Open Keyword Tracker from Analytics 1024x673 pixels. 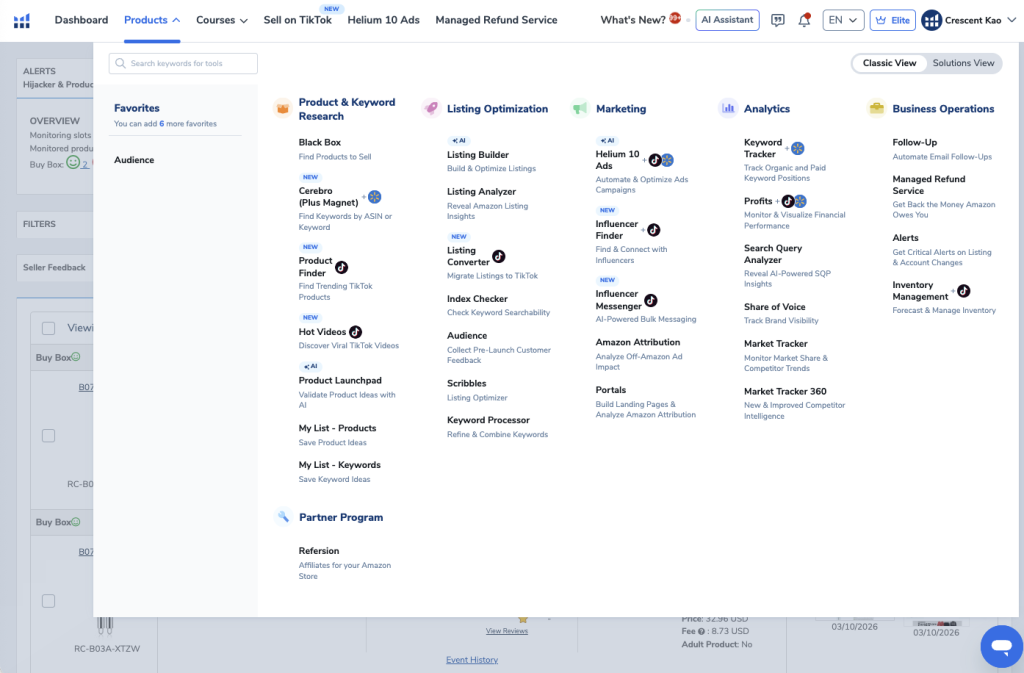tap(763, 148)
